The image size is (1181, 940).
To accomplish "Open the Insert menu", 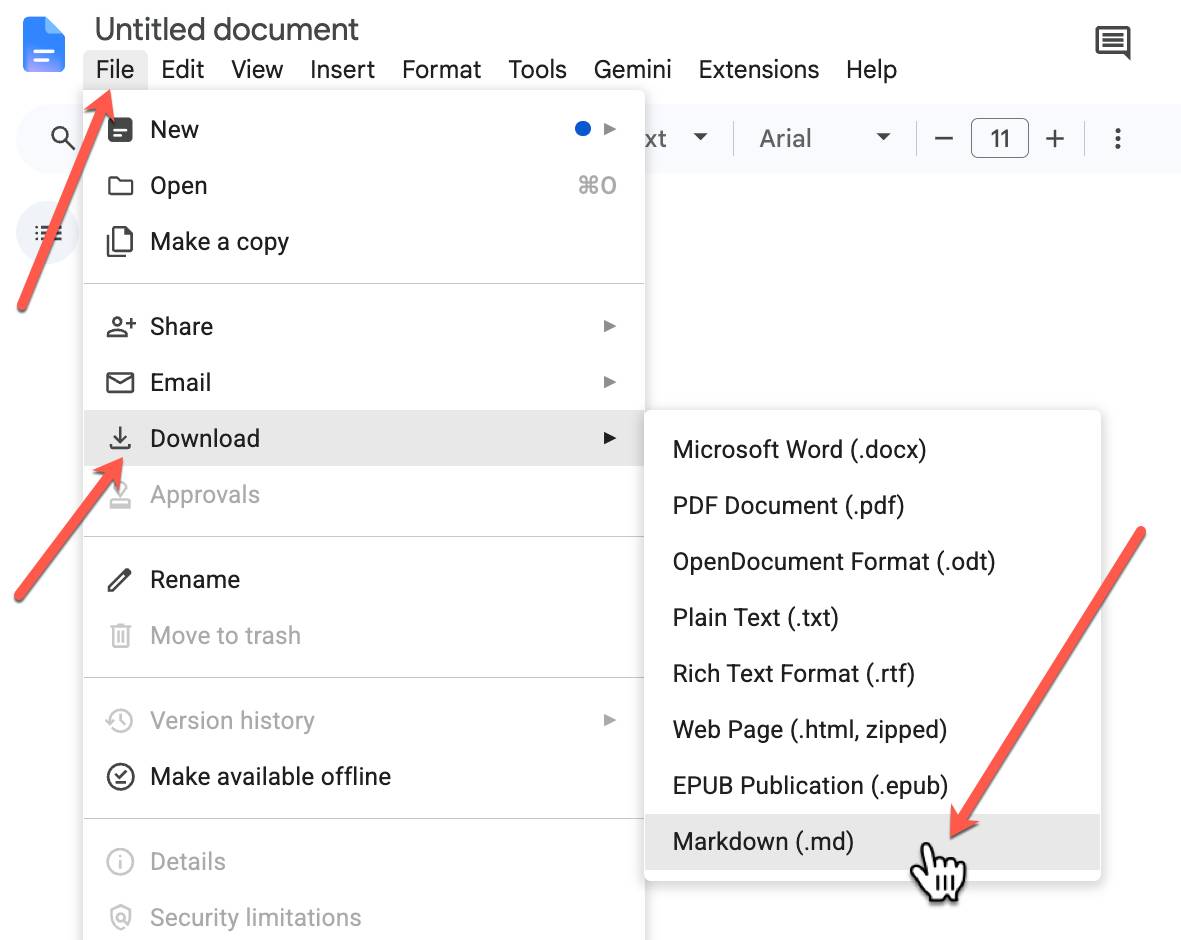I will (x=342, y=69).
